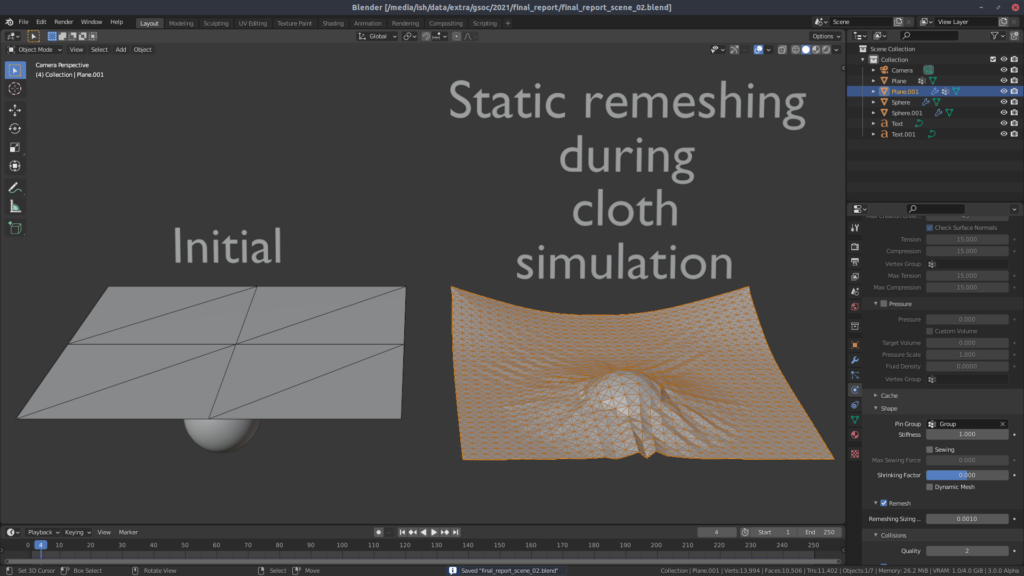
Task: Select the Measure tool
Action: pos(15,206)
